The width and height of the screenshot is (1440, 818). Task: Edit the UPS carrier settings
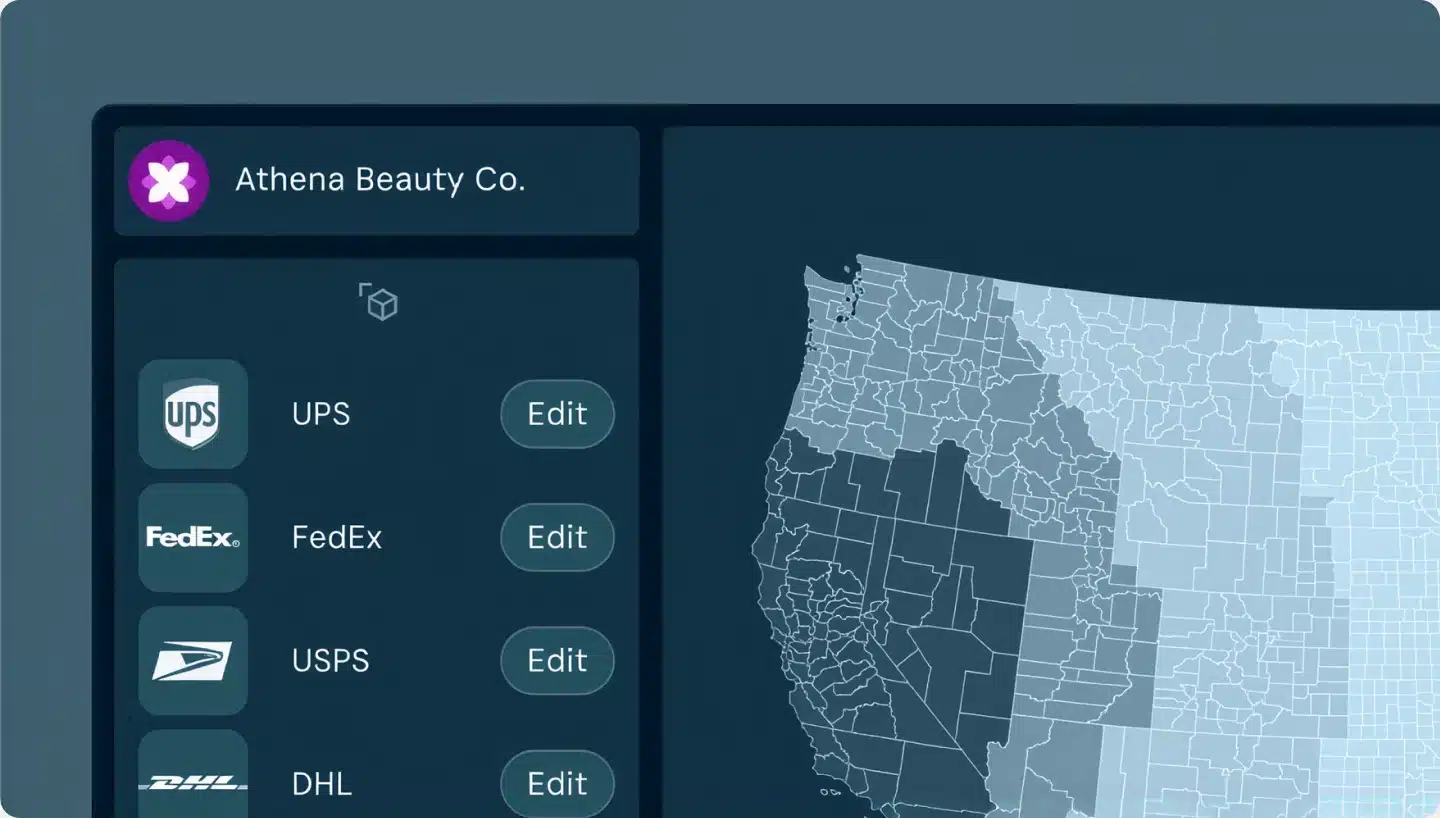point(557,414)
